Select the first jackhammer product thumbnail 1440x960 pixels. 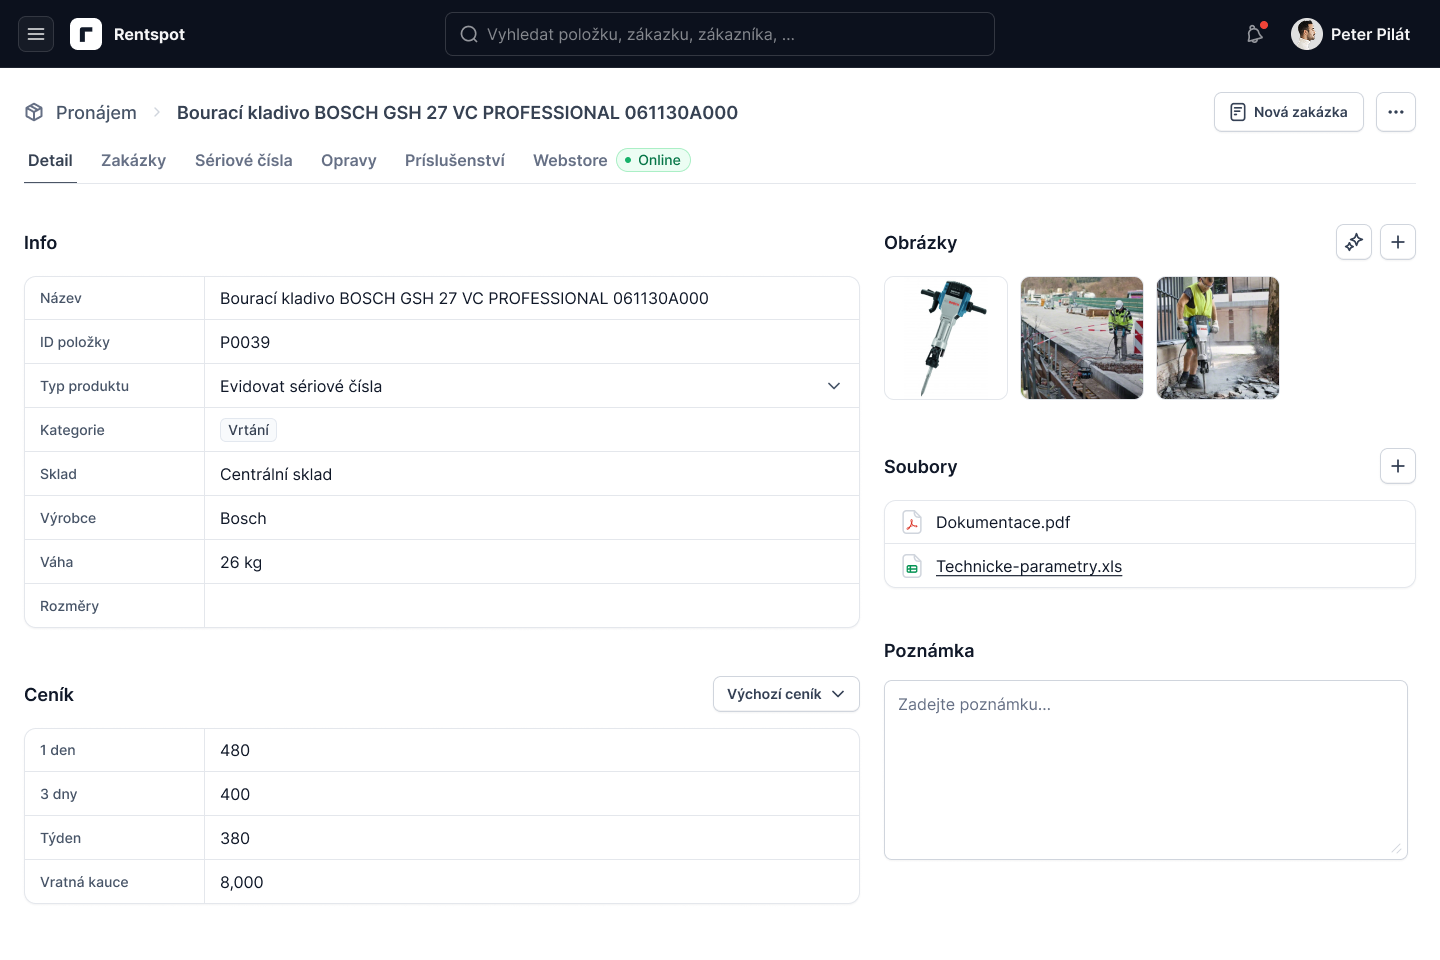tap(946, 338)
